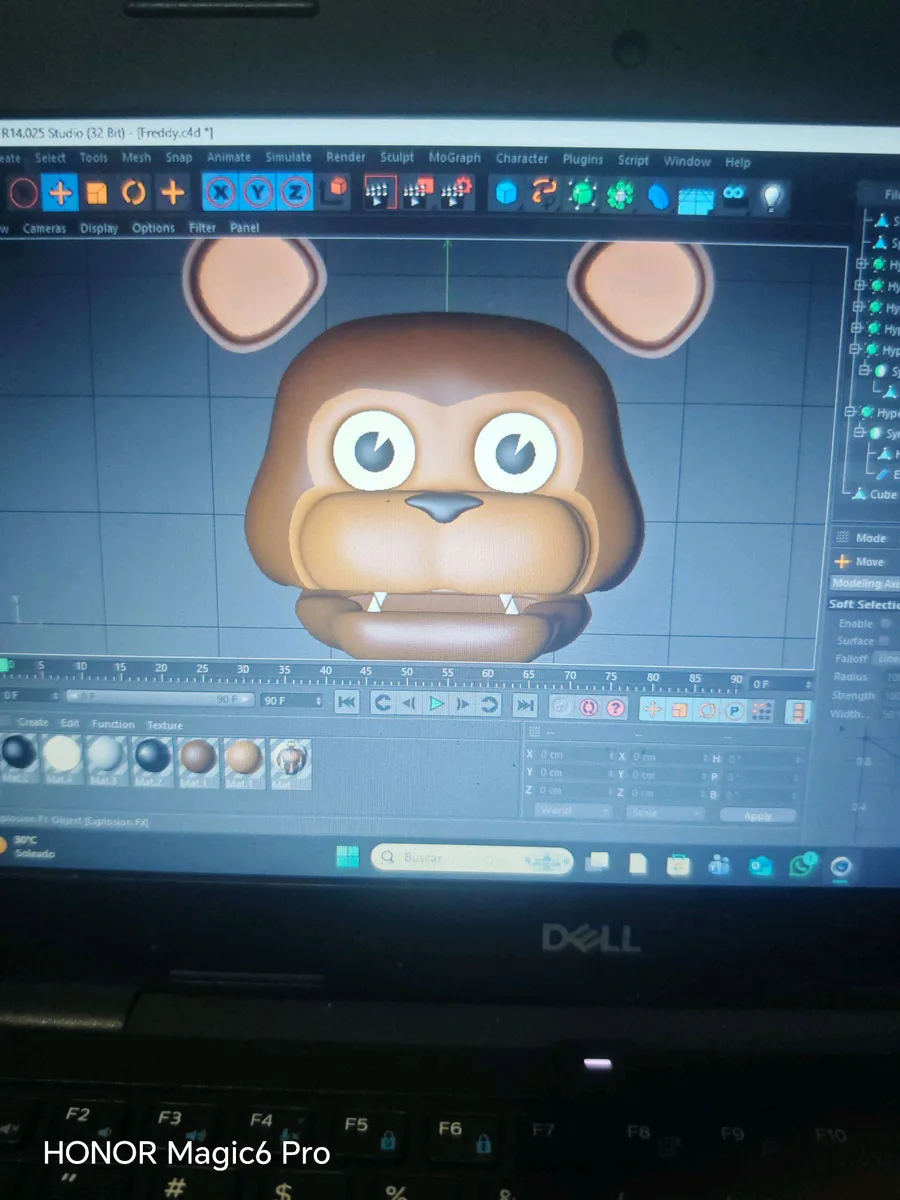Screen dimensions: 900x1200
Task: Open viewport Filter menu
Action: pos(203,228)
